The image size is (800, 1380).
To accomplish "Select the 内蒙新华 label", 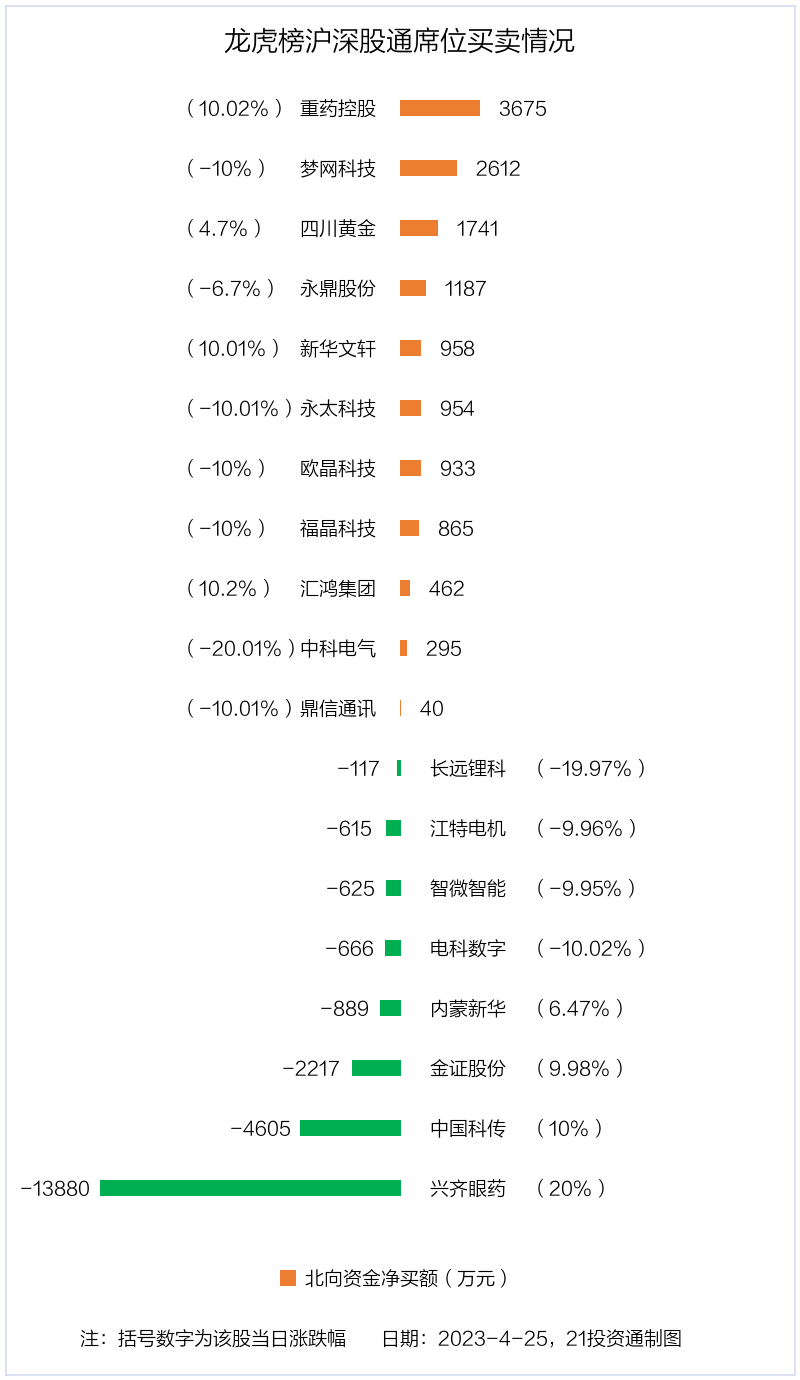I will click(x=468, y=1008).
